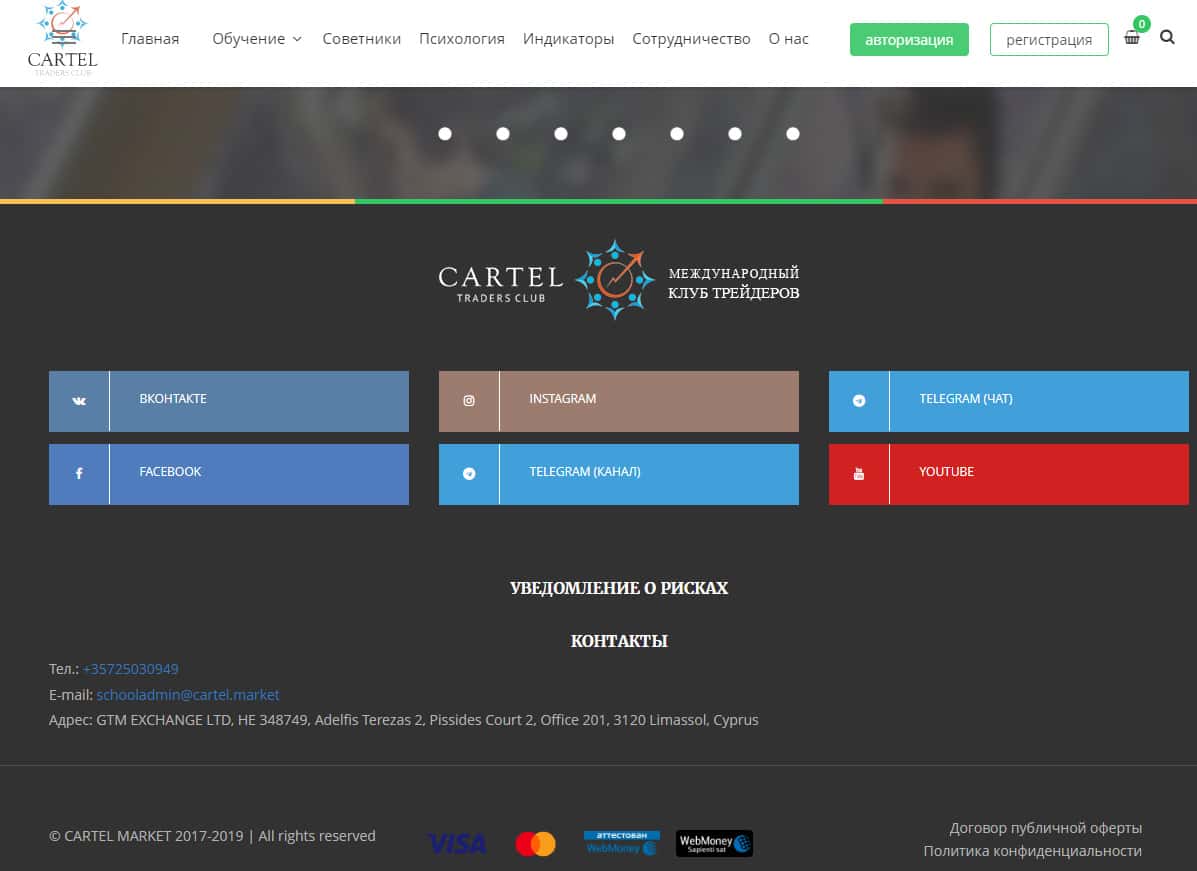Open the TELEGRAM (КАНАЛ) link
Screen dimensions: 1197x871
pos(619,474)
